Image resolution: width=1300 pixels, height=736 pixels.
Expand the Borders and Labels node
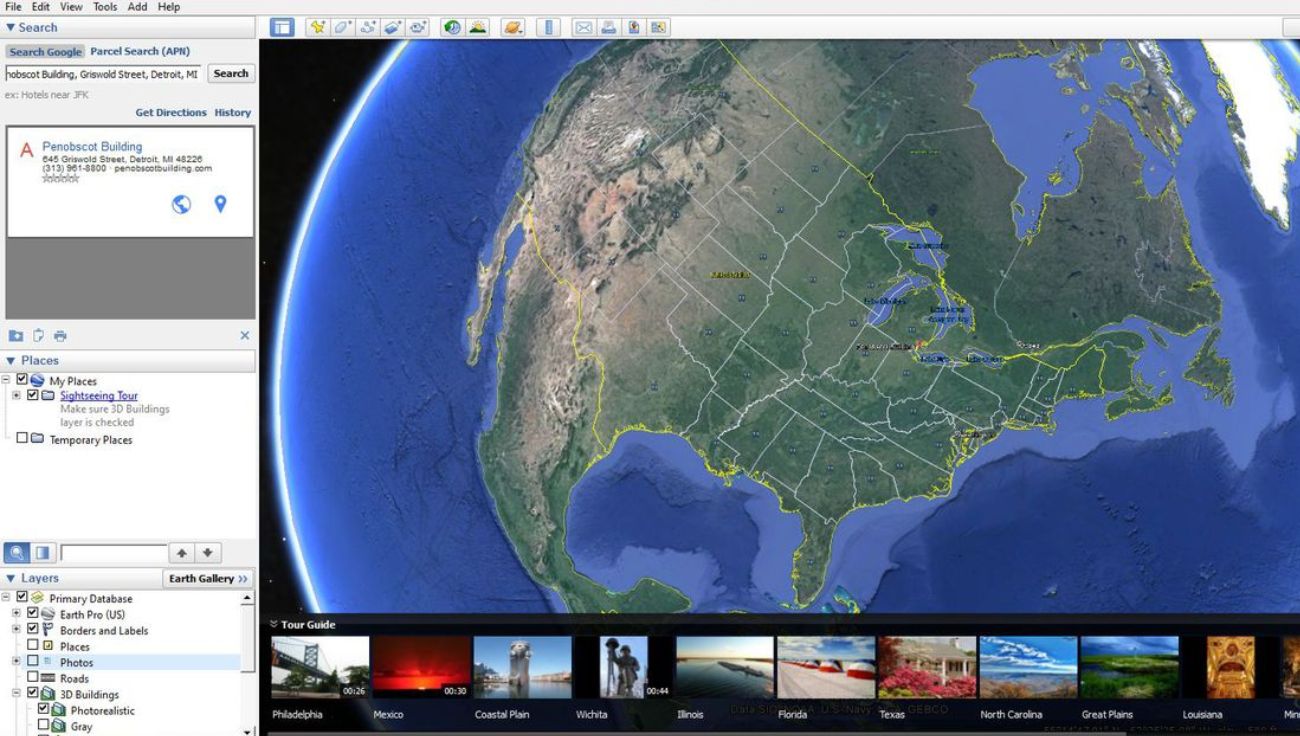point(16,630)
